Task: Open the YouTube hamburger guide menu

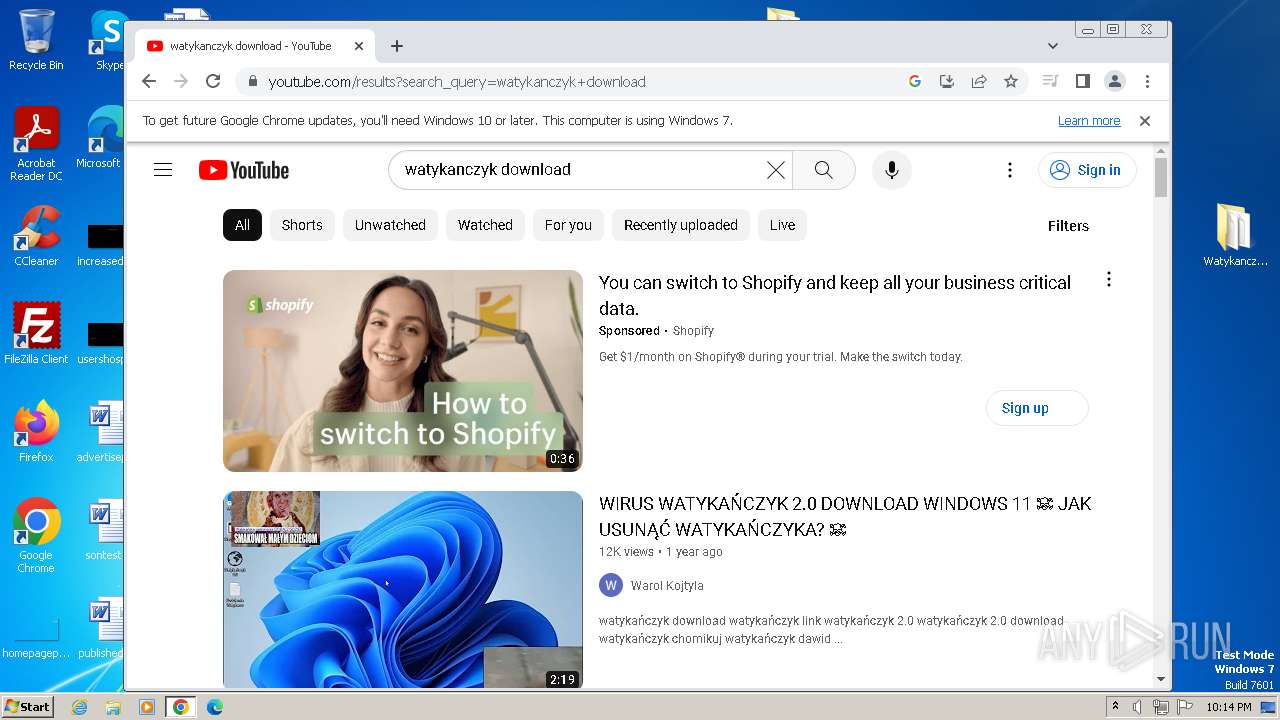Action: (x=163, y=170)
